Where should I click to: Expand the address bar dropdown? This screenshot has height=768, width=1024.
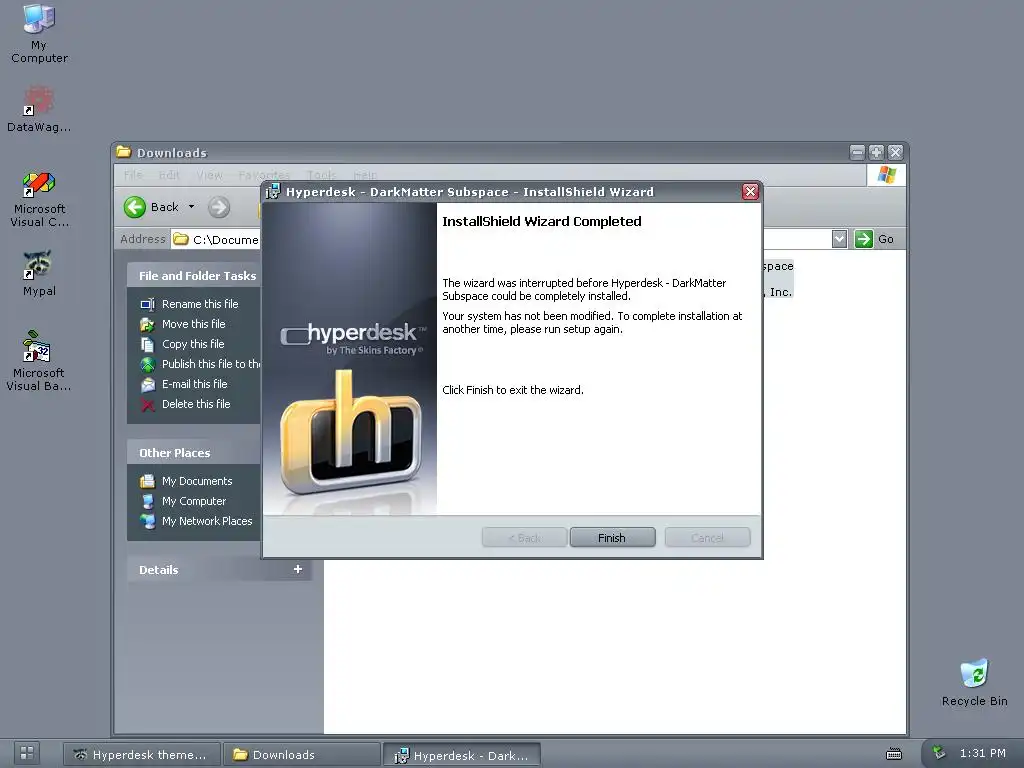tap(839, 239)
